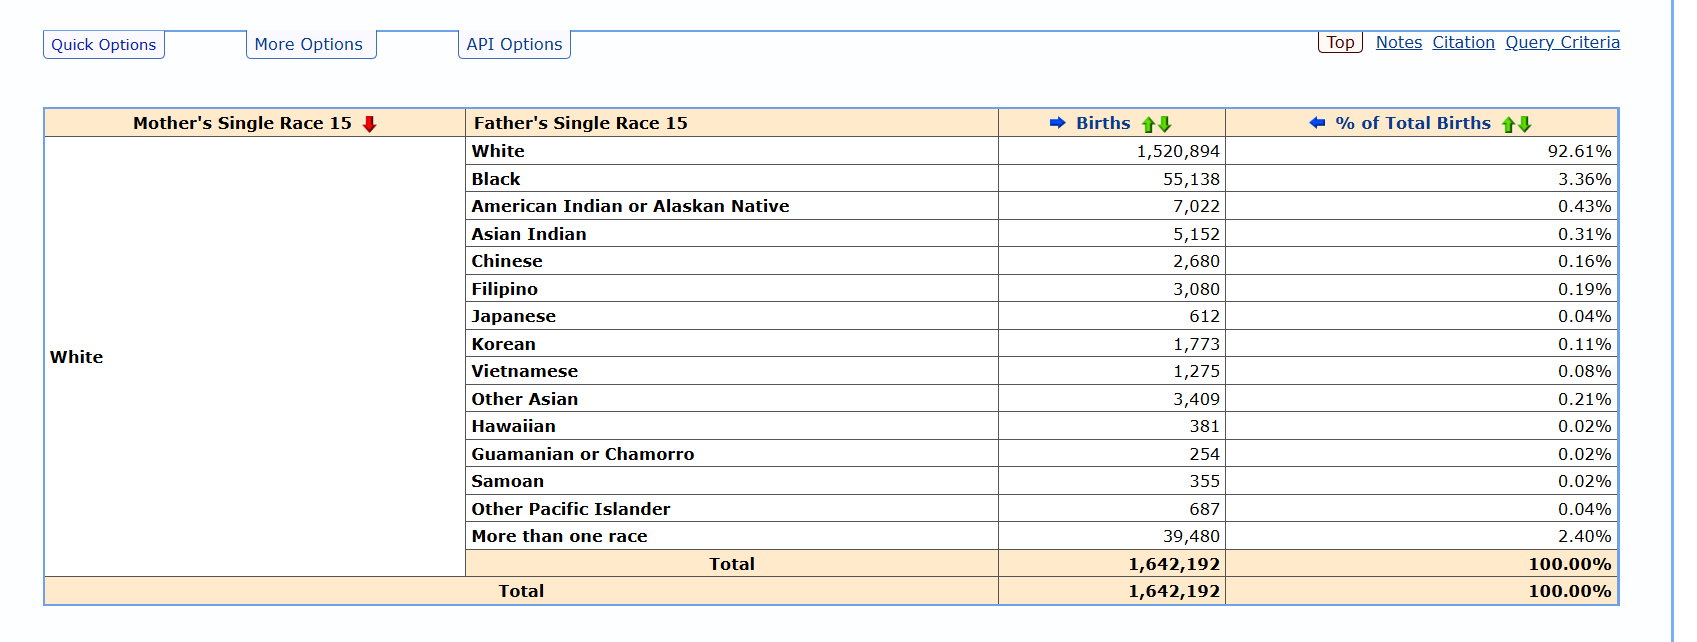Screen dimensions: 1697x642
Task: Open the API Options tab
Action: (x=514, y=45)
